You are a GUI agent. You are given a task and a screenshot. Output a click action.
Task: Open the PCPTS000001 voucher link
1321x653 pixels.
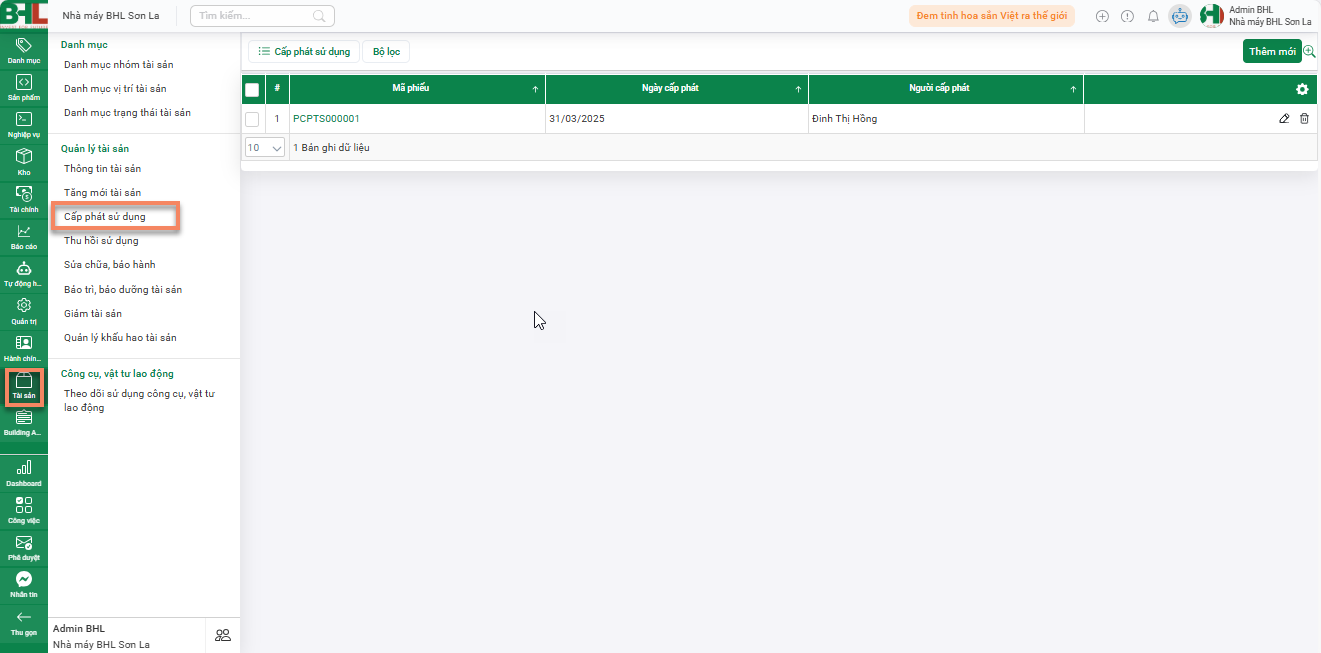(326, 119)
